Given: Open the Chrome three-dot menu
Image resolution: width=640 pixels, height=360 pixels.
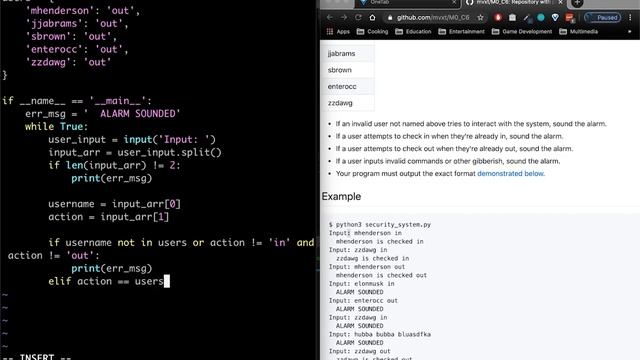Looking at the screenshot, I should [x=631, y=18].
